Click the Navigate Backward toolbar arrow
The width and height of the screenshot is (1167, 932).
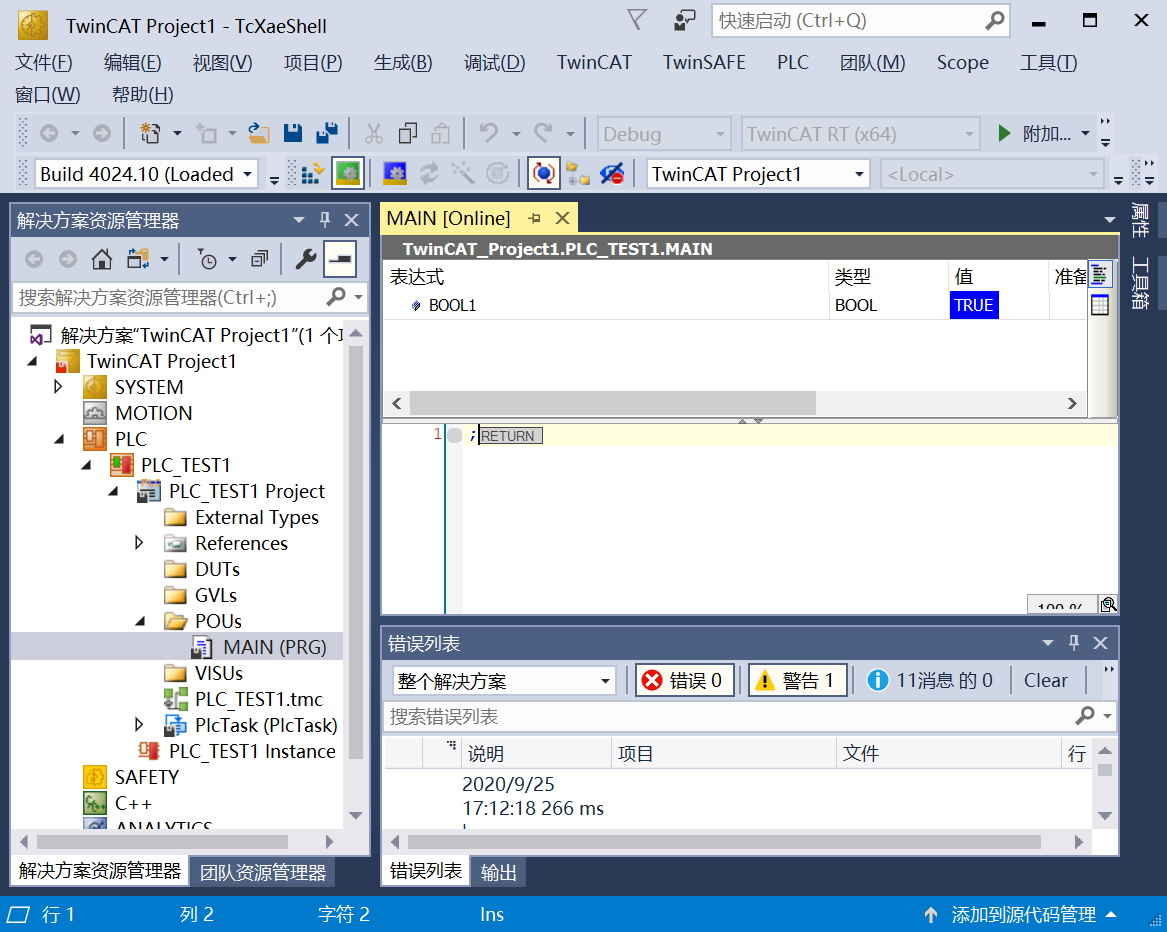pyautogui.click(x=49, y=134)
